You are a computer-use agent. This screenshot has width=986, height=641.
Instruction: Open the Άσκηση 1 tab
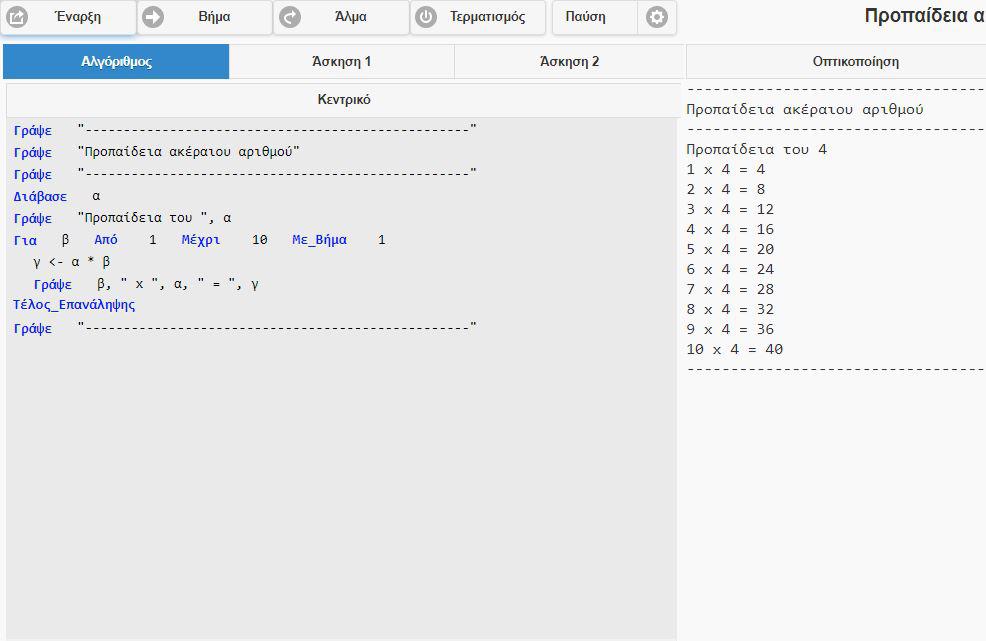(x=341, y=62)
